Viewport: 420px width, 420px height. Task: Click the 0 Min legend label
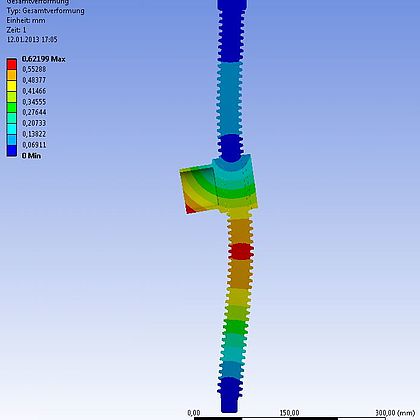pyautogui.click(x=31, y=156)
